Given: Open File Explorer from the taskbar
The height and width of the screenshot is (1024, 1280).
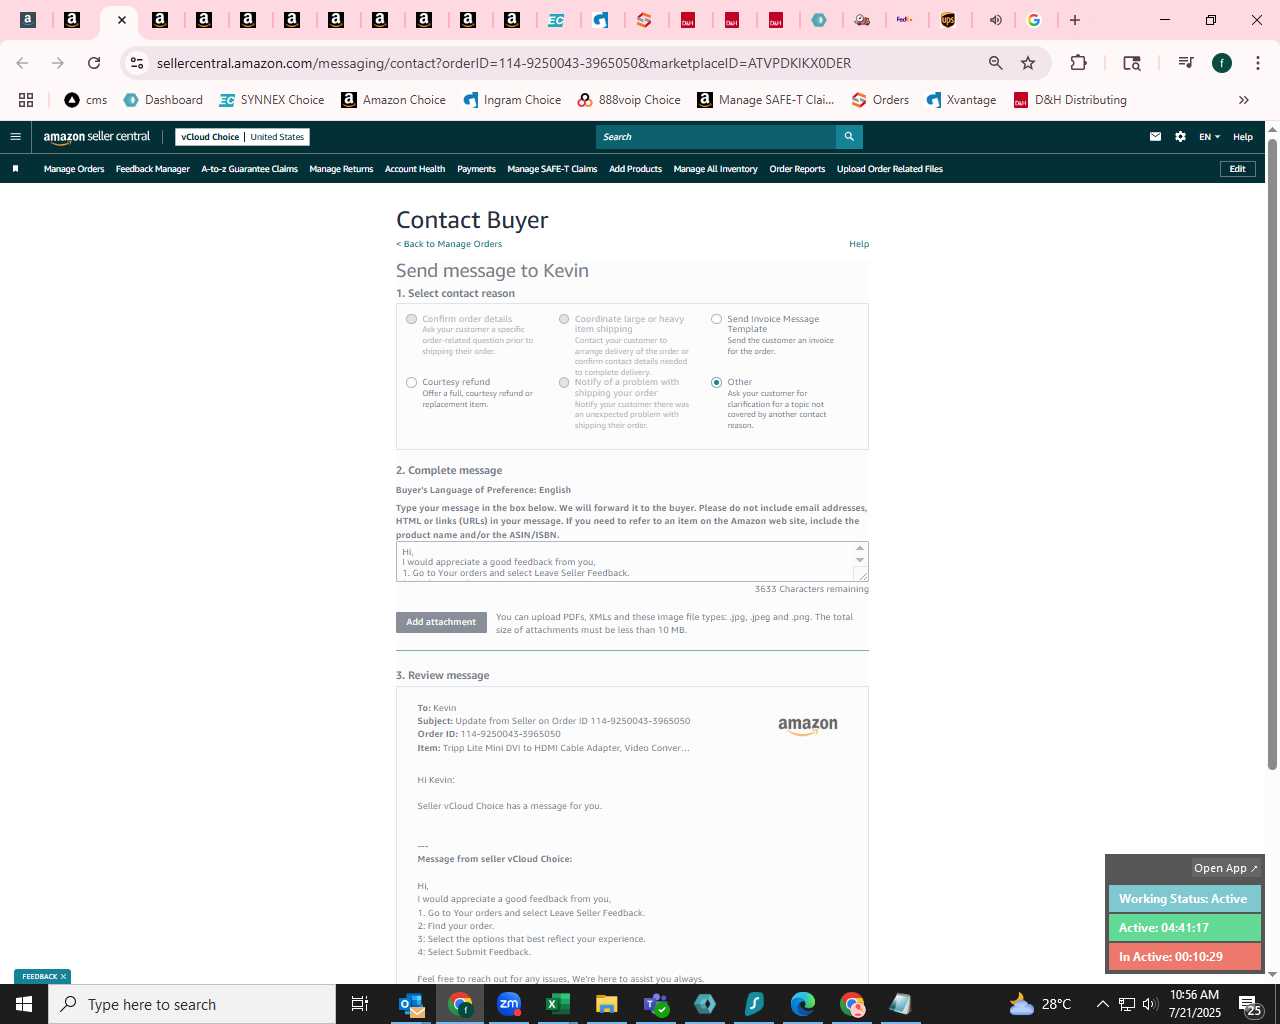Looking at the screenshot, I should click(606, 1004).
